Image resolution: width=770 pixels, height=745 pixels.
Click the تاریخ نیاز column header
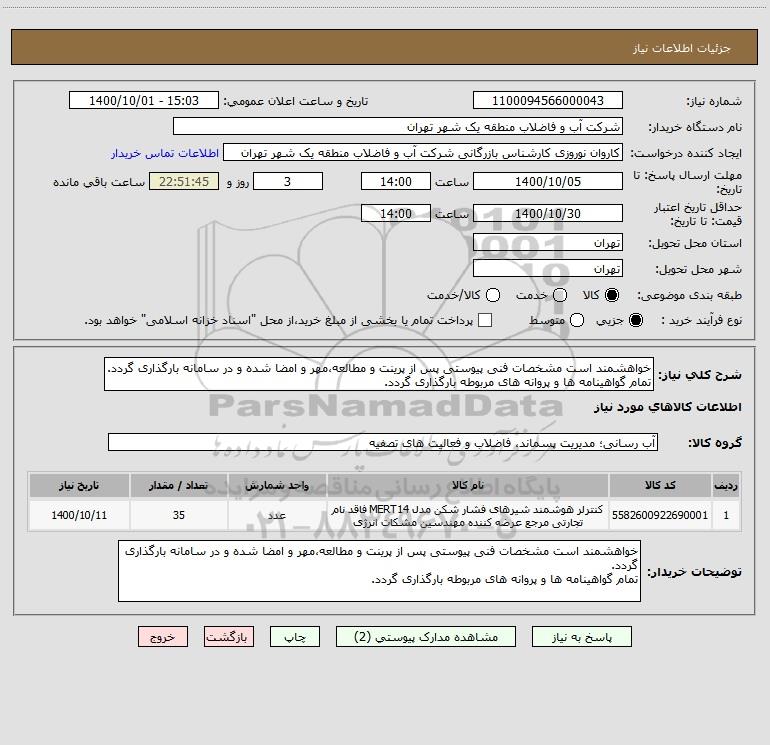pos(79,485)
